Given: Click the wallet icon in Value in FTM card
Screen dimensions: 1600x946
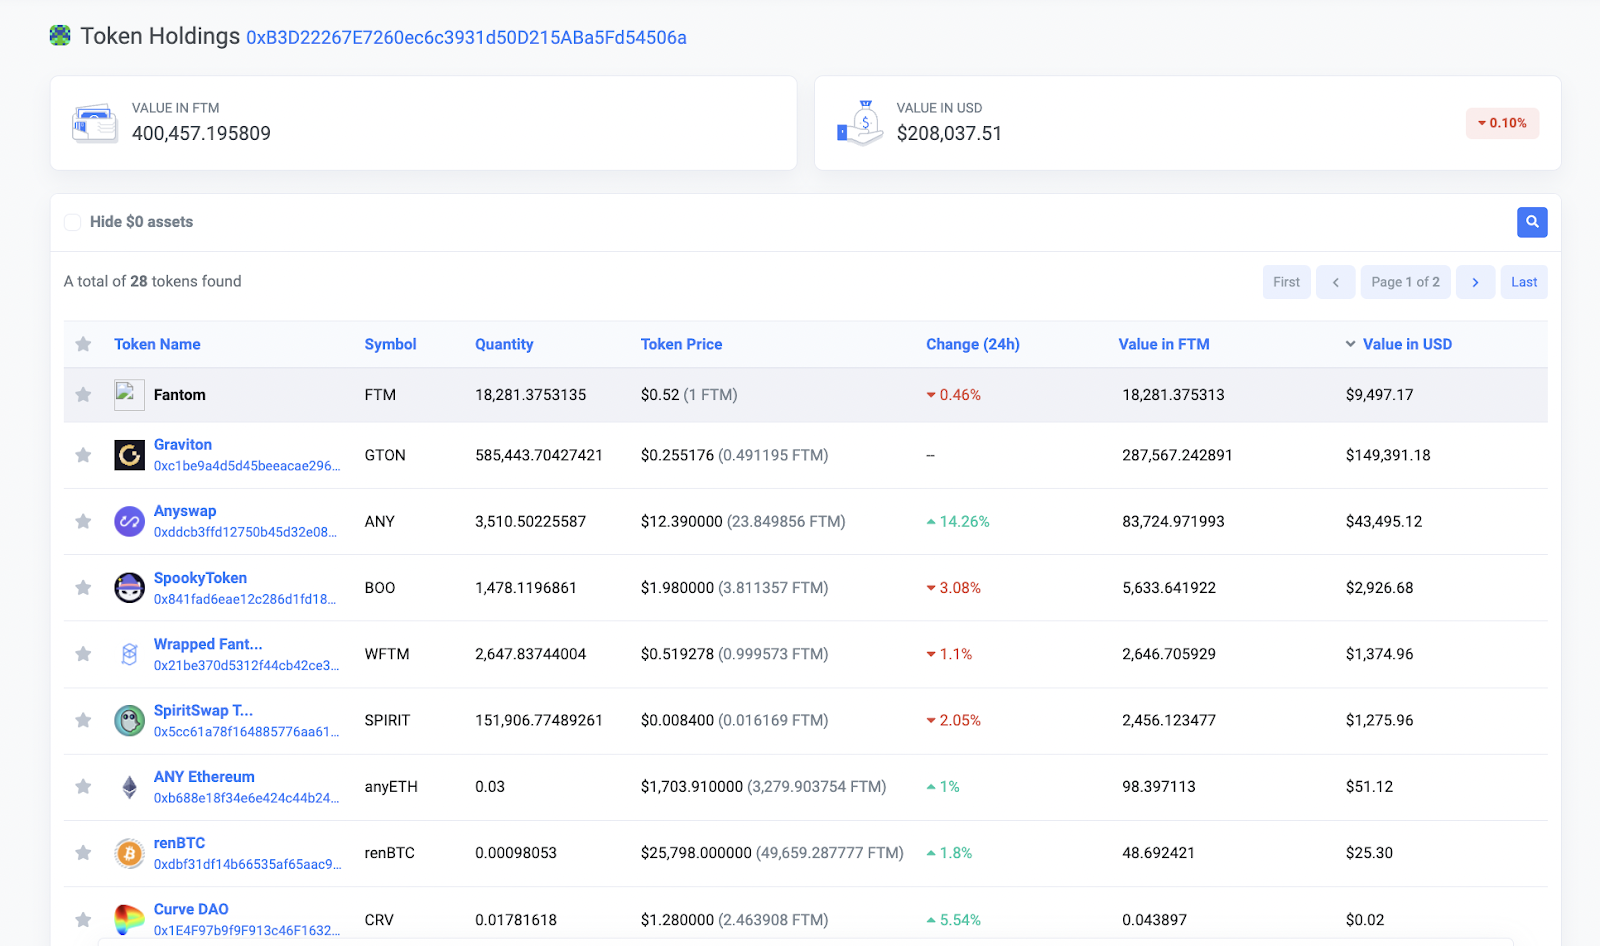Looking at the screenshot, I should 95,123.
